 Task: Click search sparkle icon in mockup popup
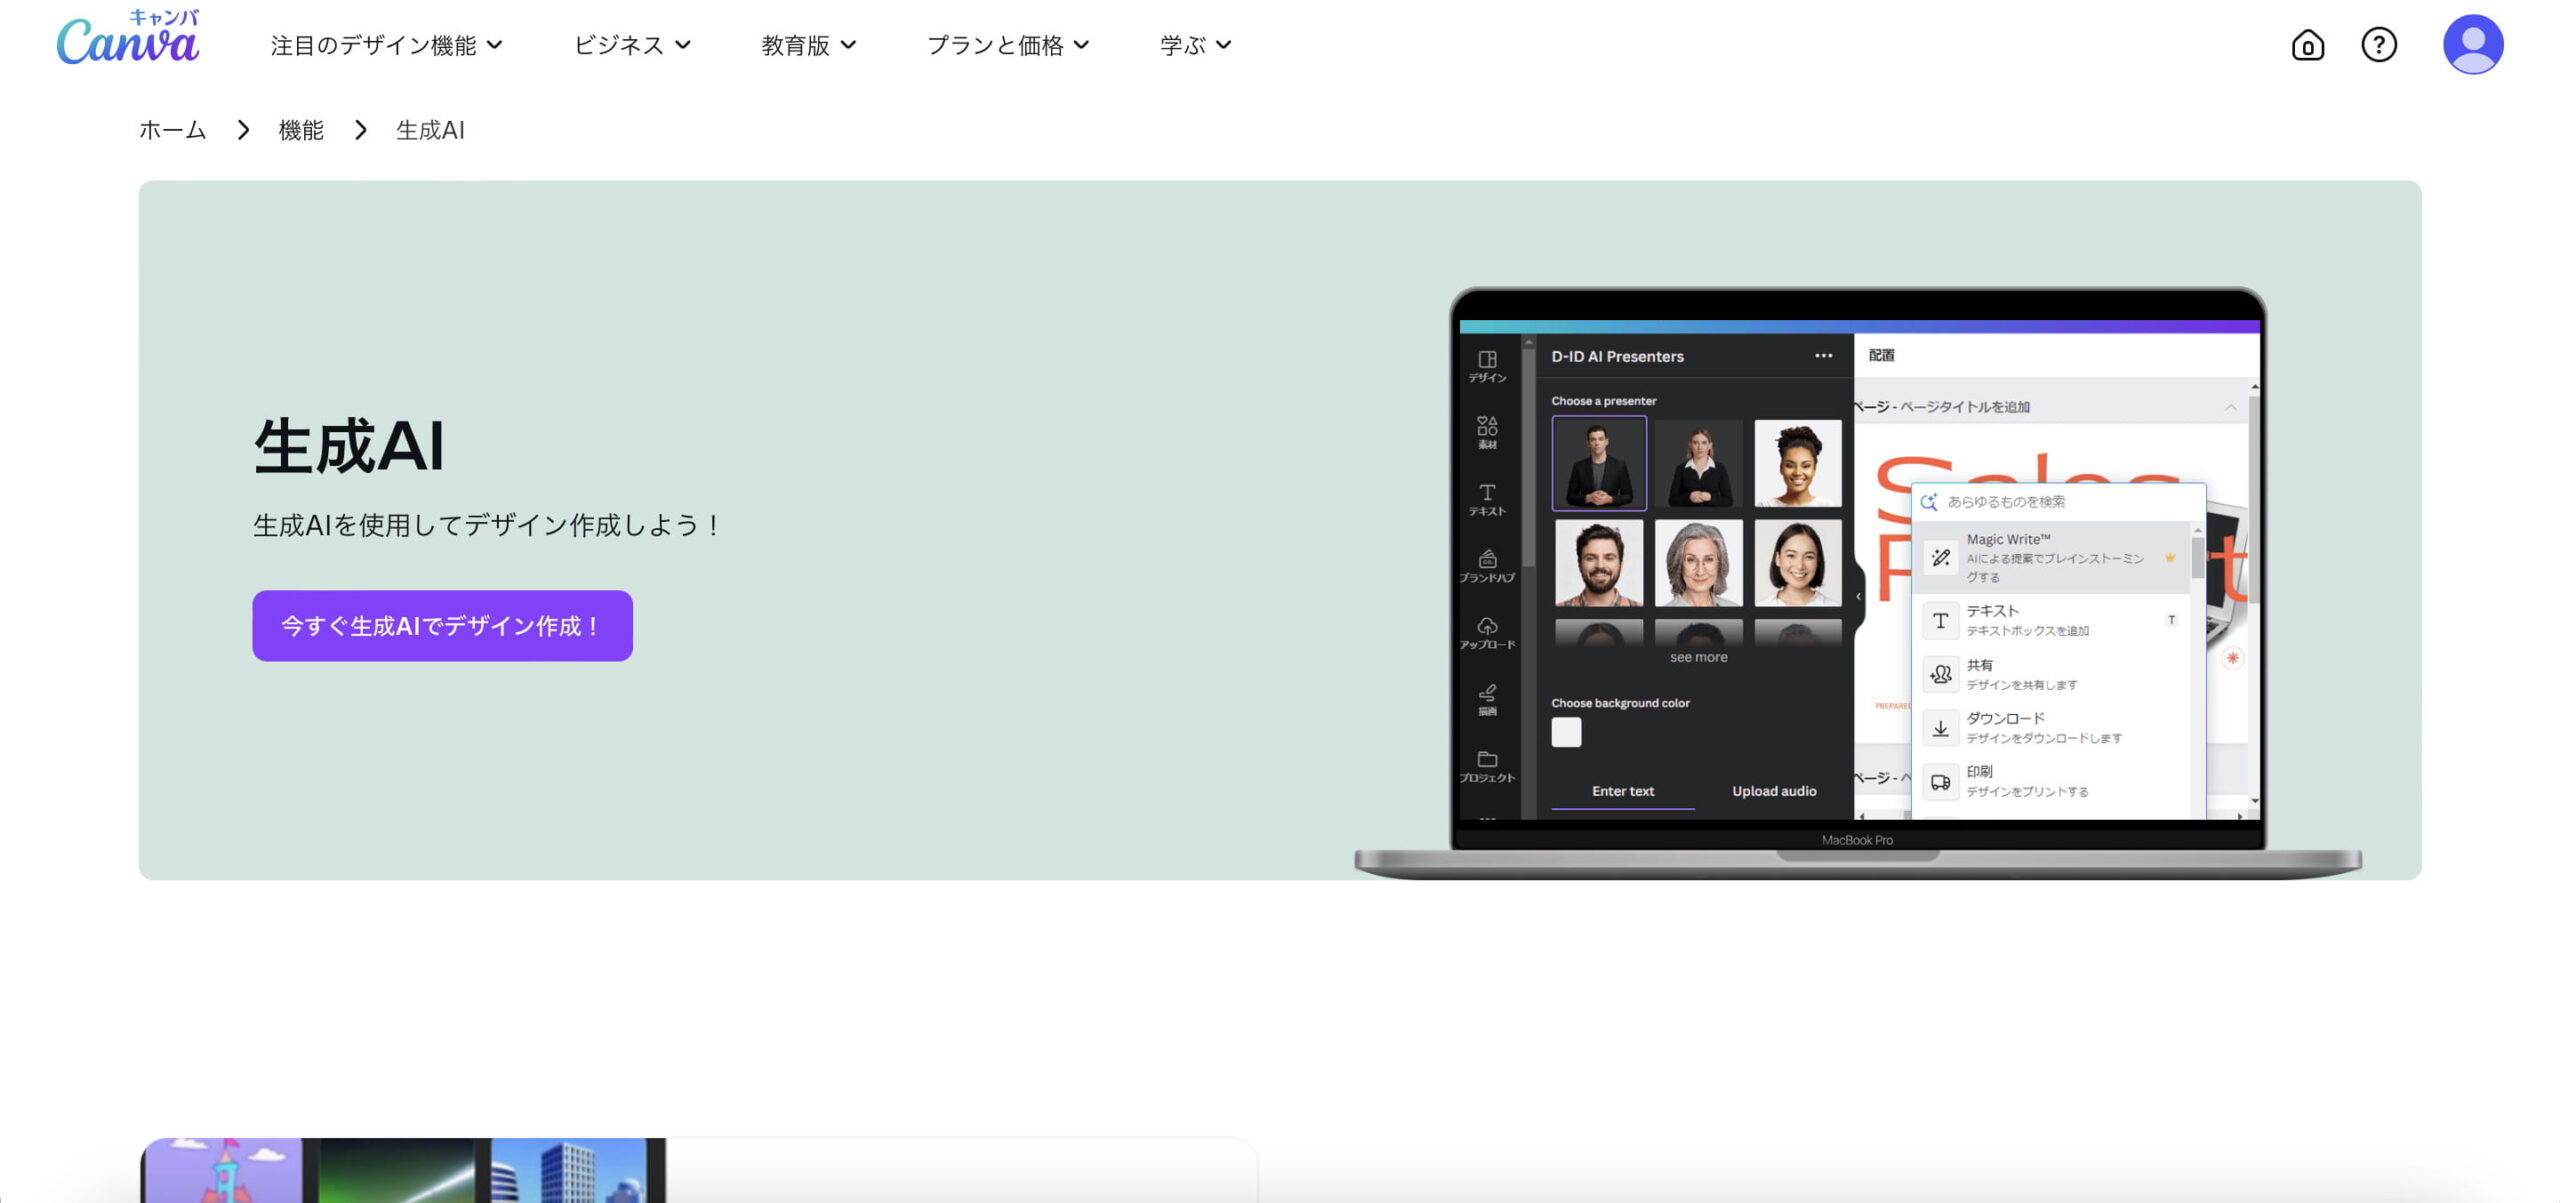coord(1929,502)
